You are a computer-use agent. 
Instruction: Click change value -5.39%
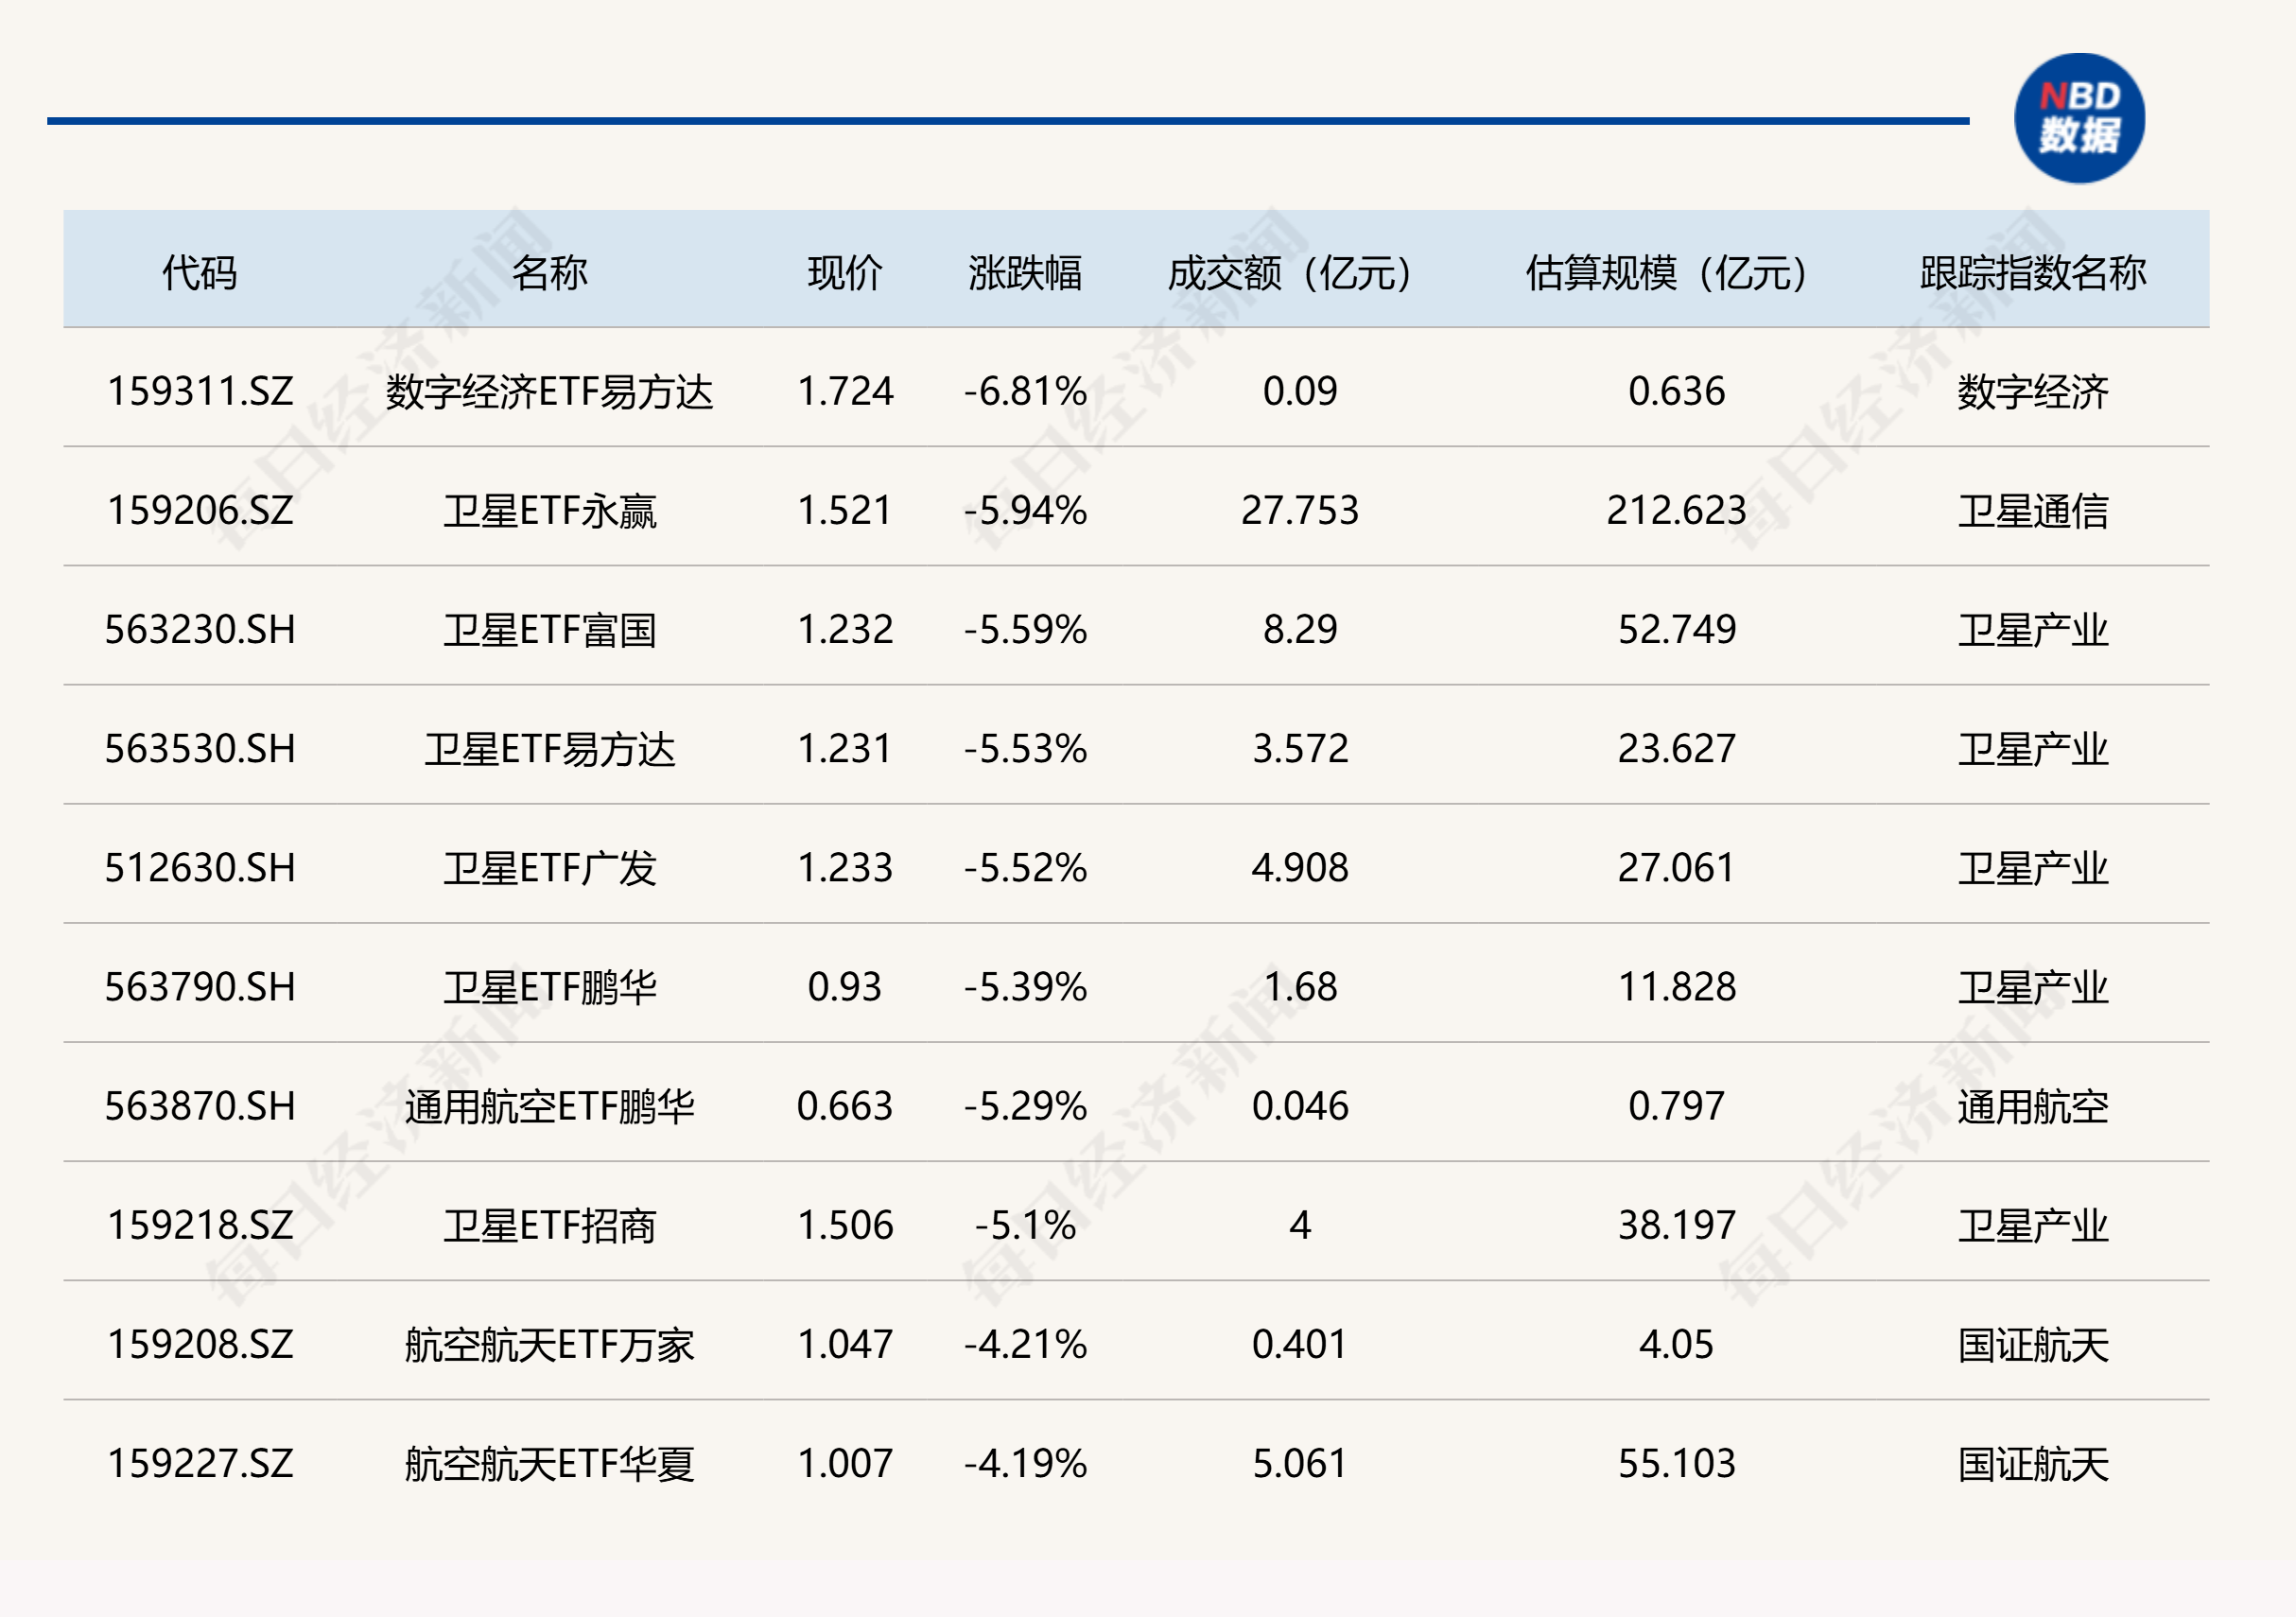1025,986
